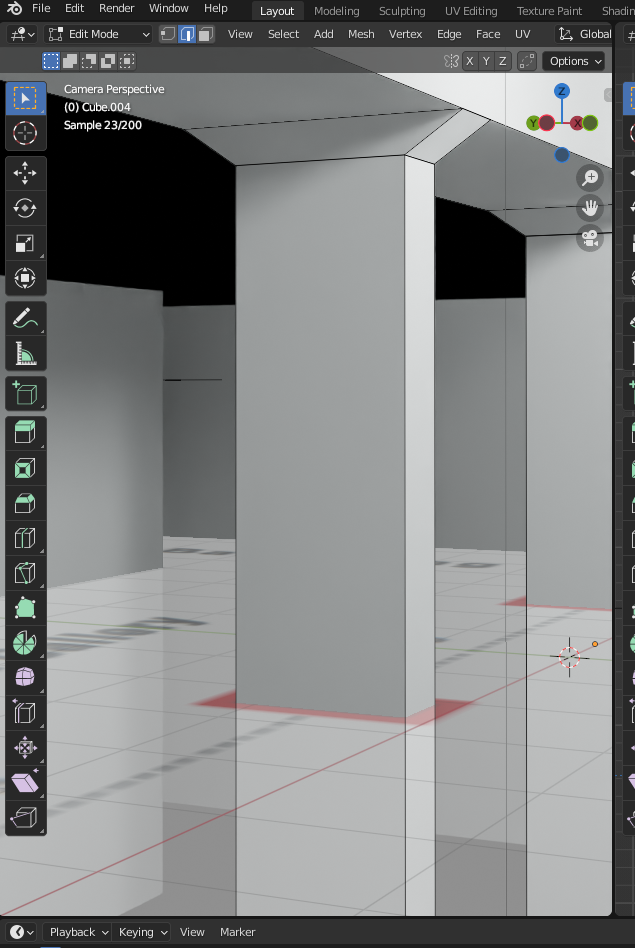Set selection mode to invert
The width and height of the screenshot is (635, 948).
(x=108, y=60)
